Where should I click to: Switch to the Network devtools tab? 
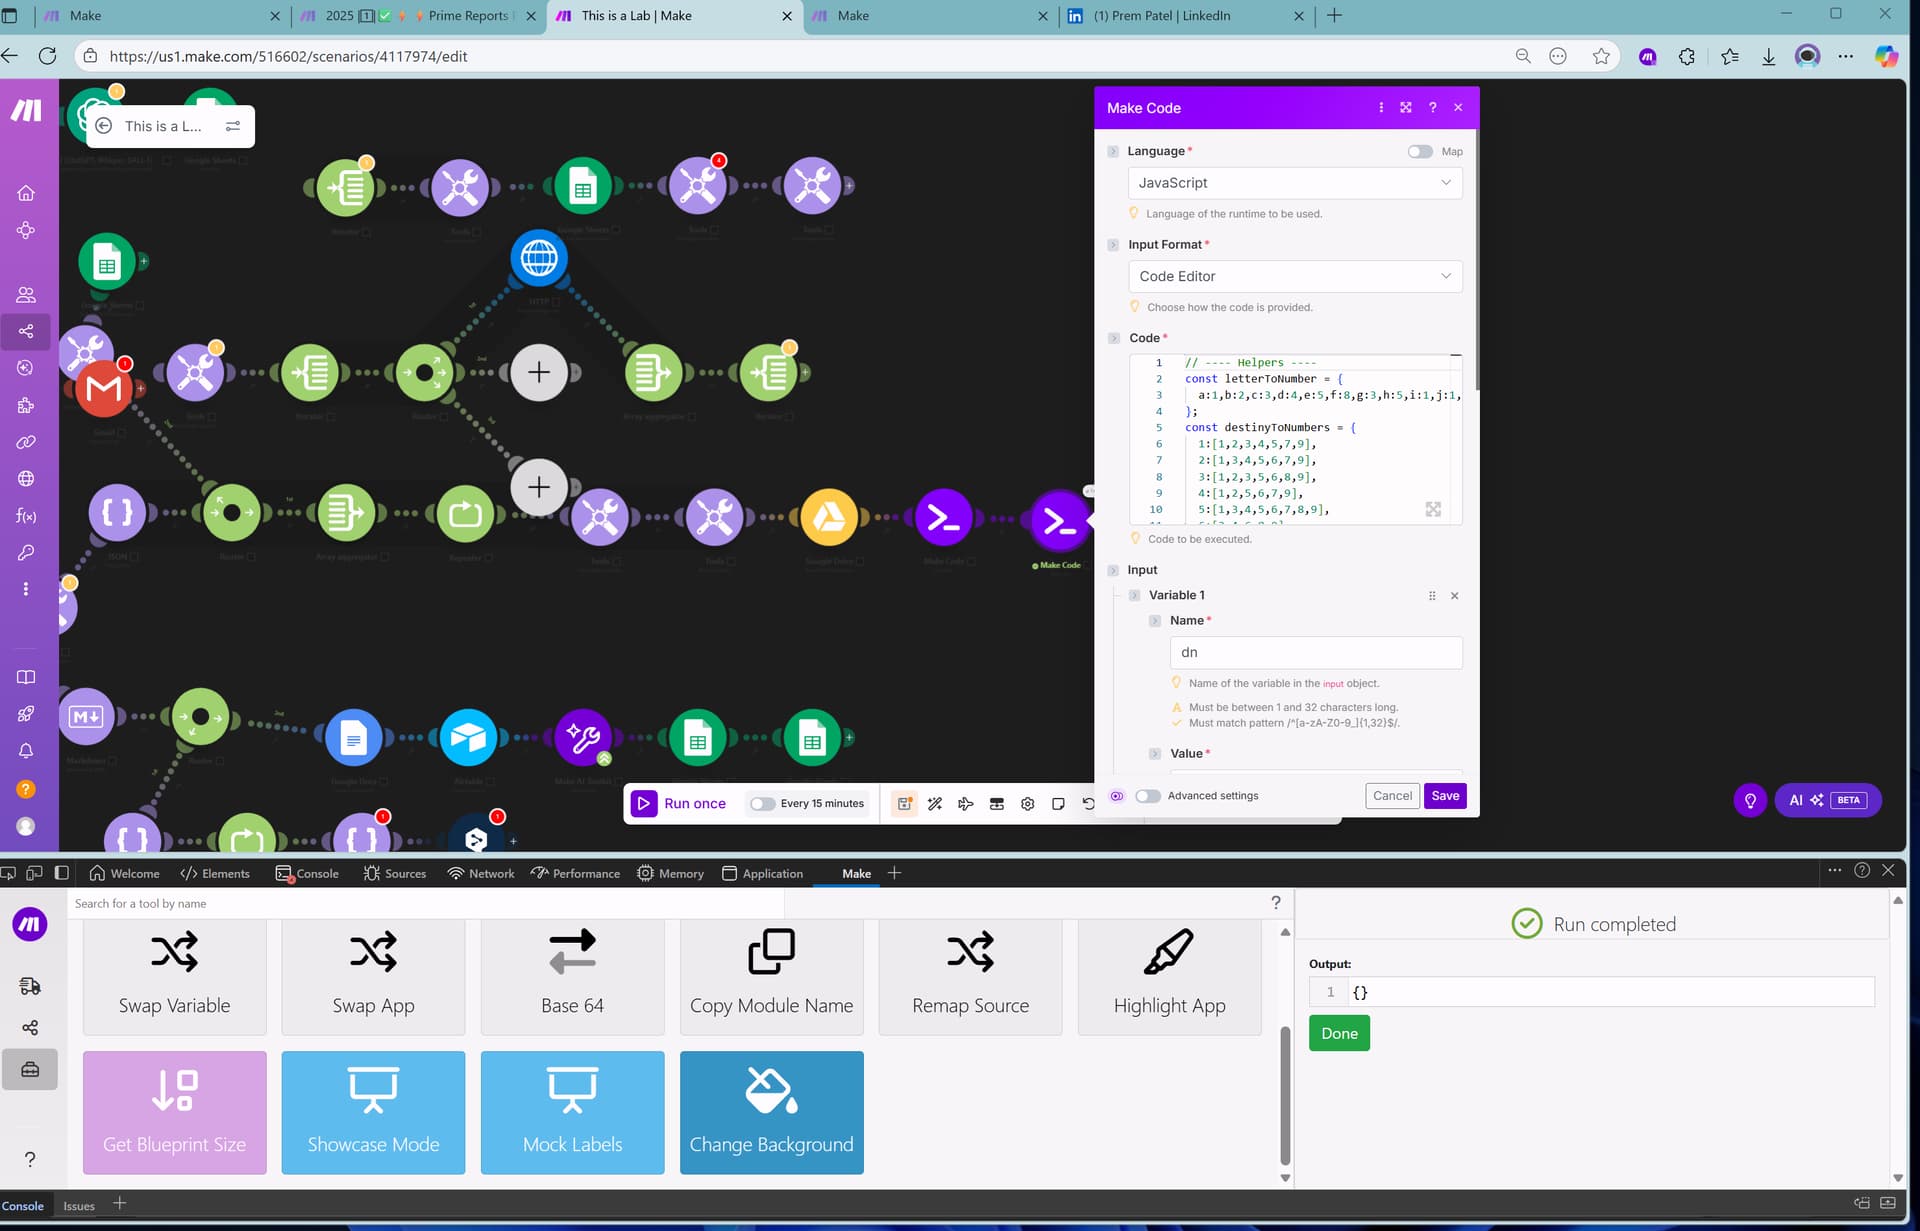click(481, 874)
